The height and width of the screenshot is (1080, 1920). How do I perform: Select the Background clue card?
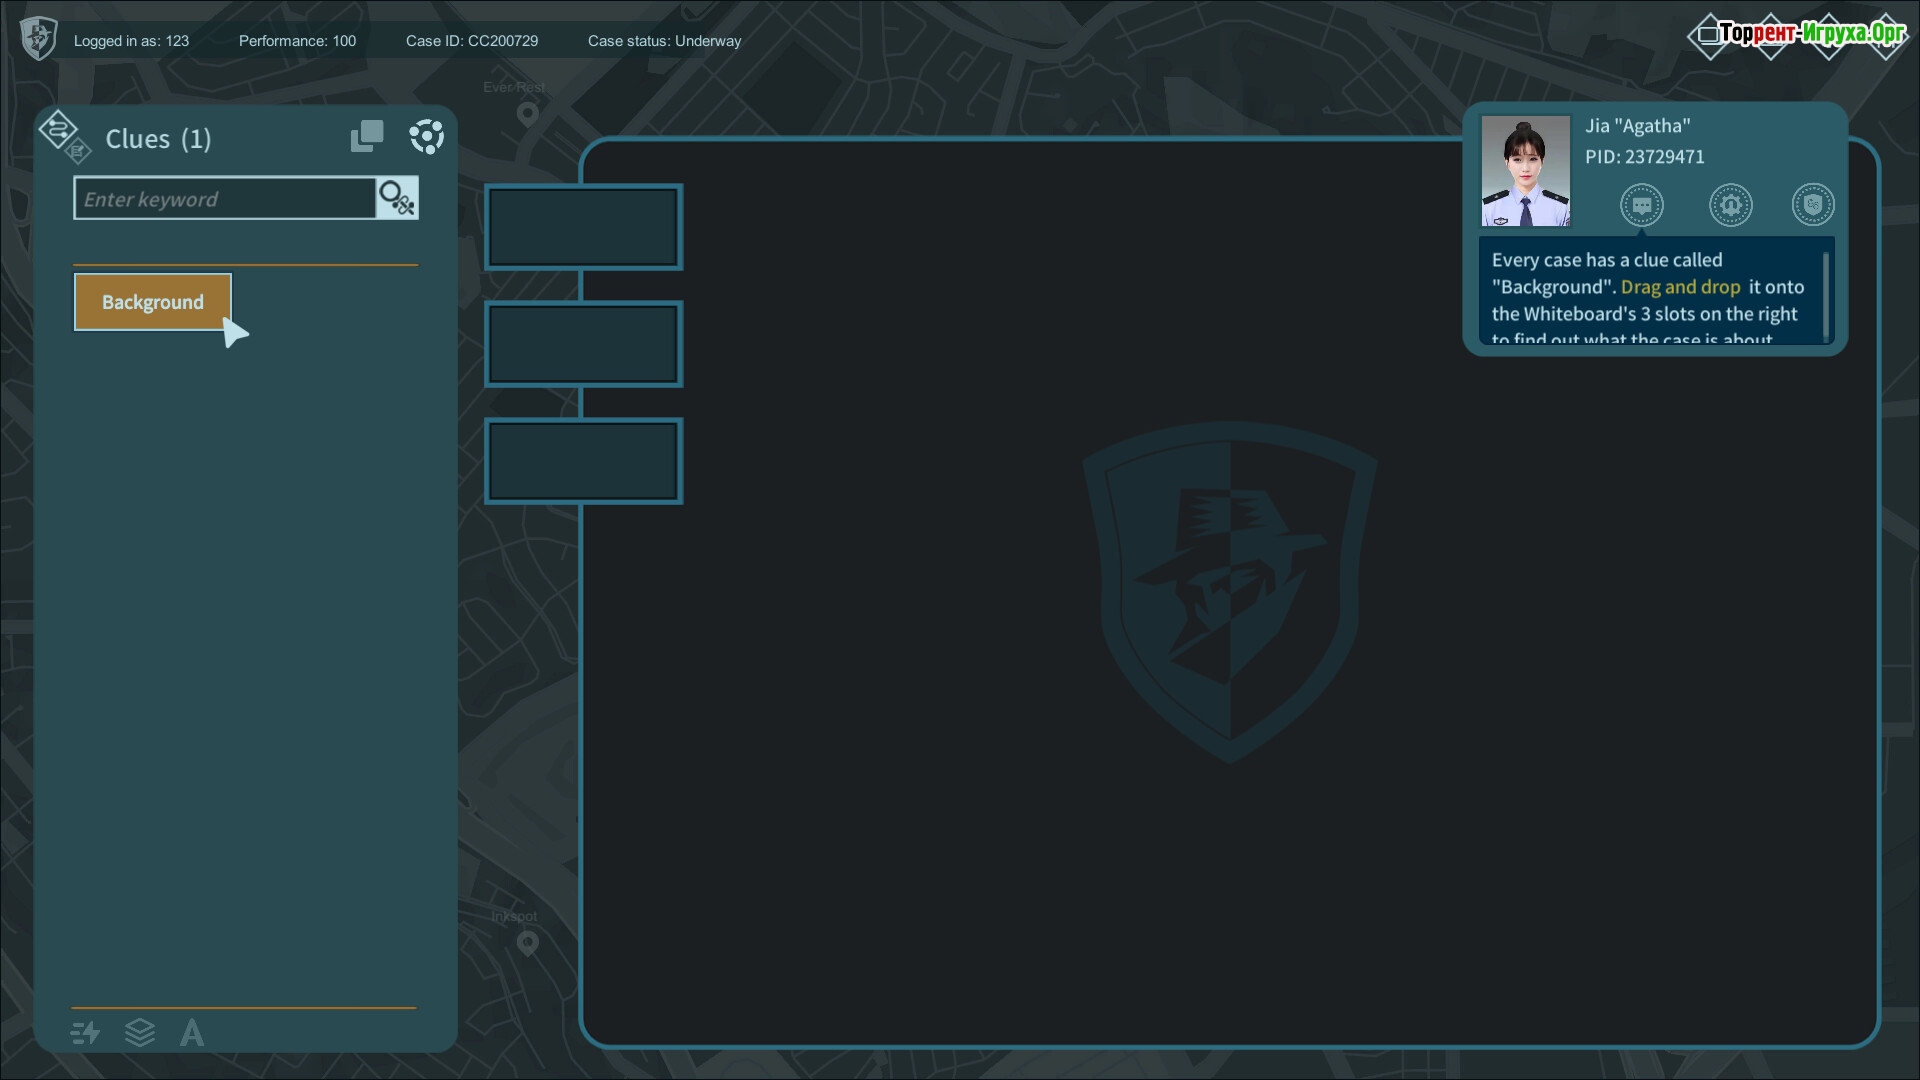[x=152, y=302]
